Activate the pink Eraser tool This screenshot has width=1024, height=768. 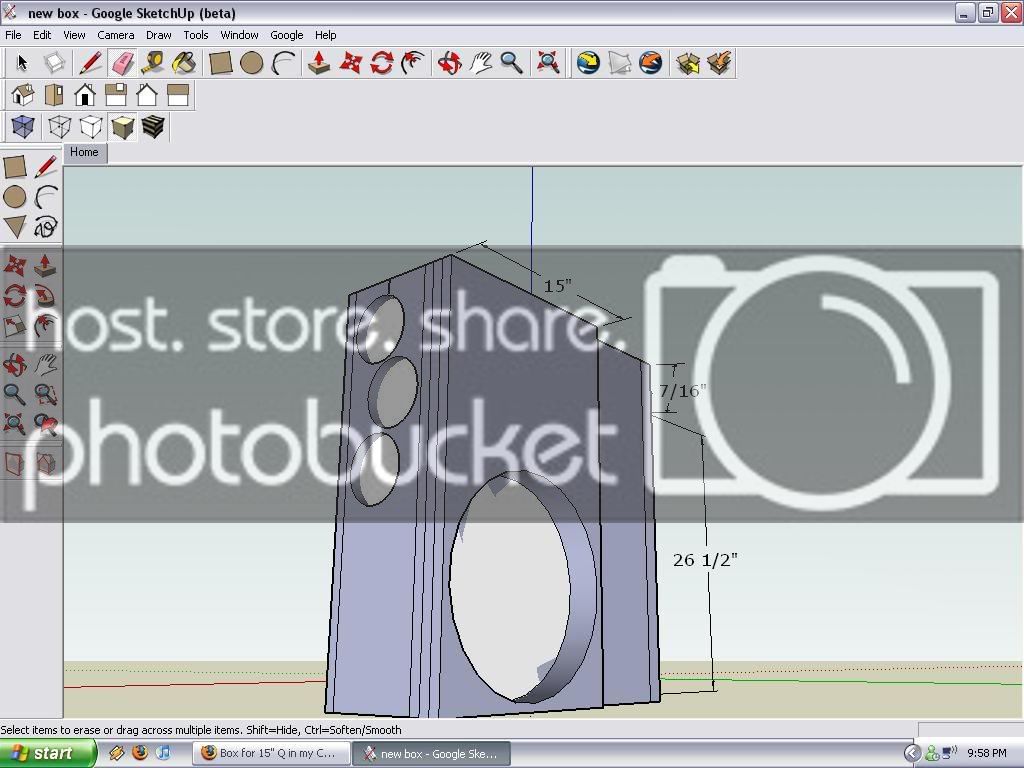(x=122, y=63)
